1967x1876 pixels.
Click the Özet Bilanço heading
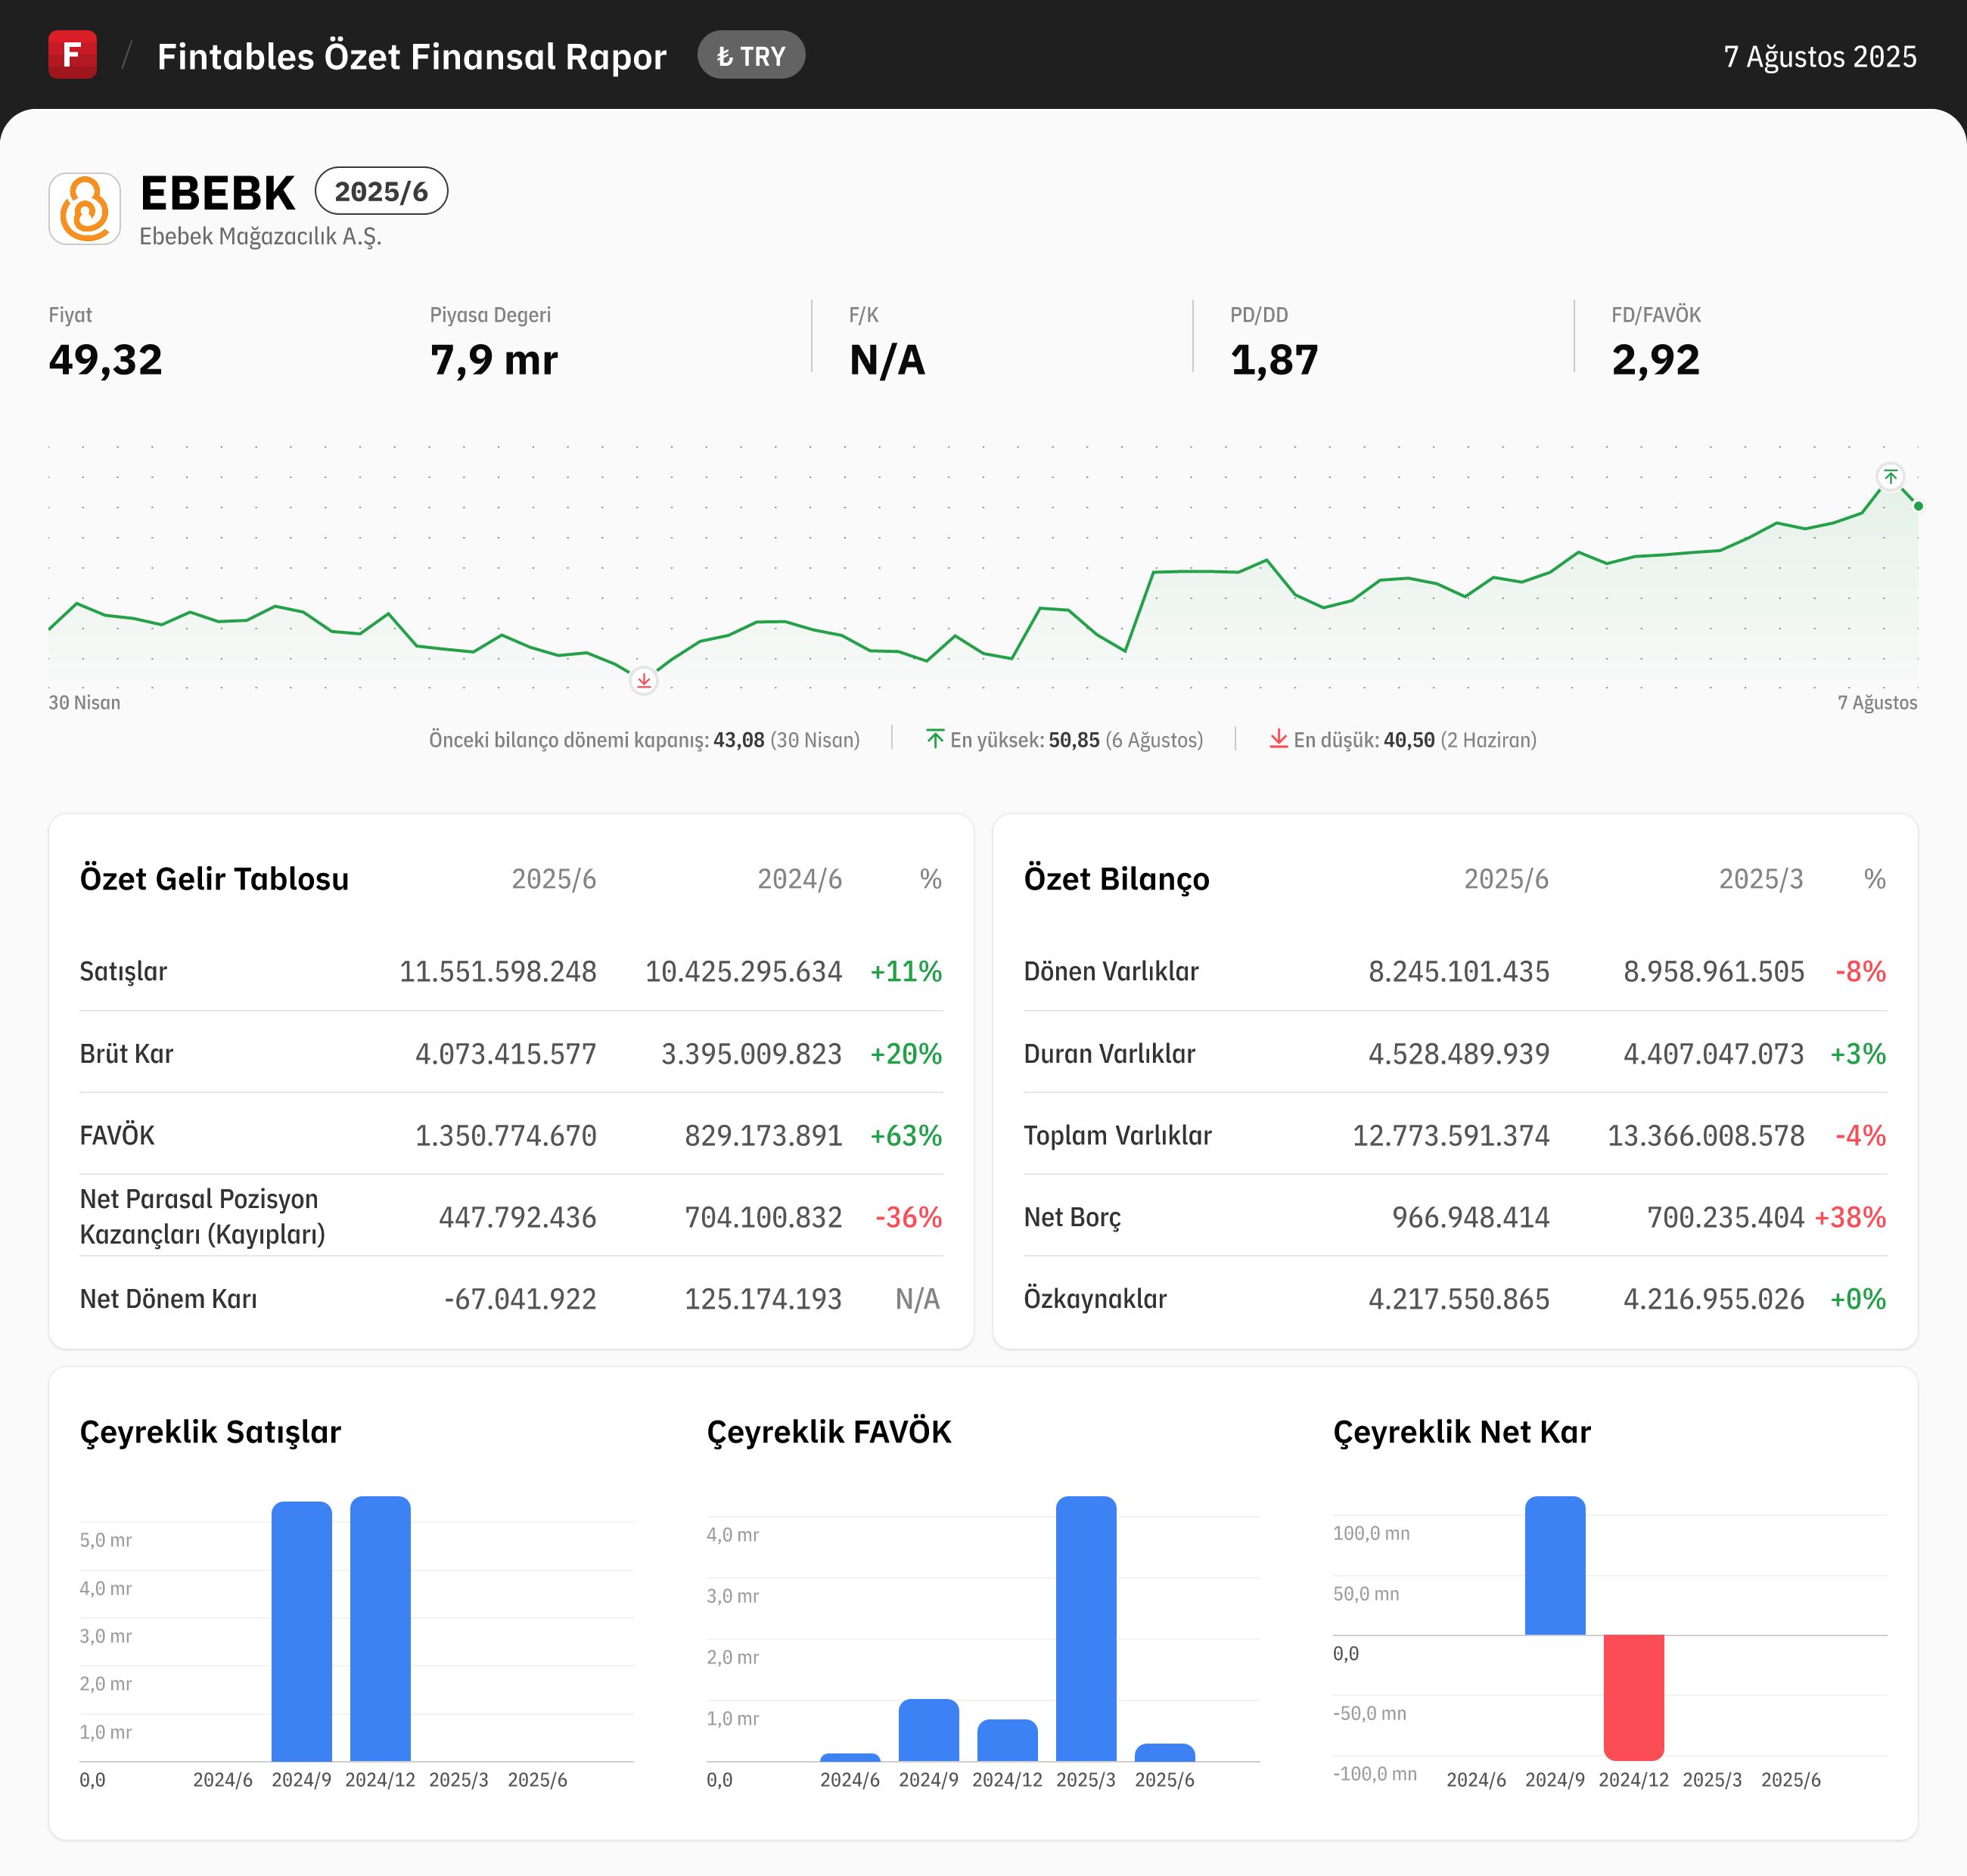tap(1116, 879)
